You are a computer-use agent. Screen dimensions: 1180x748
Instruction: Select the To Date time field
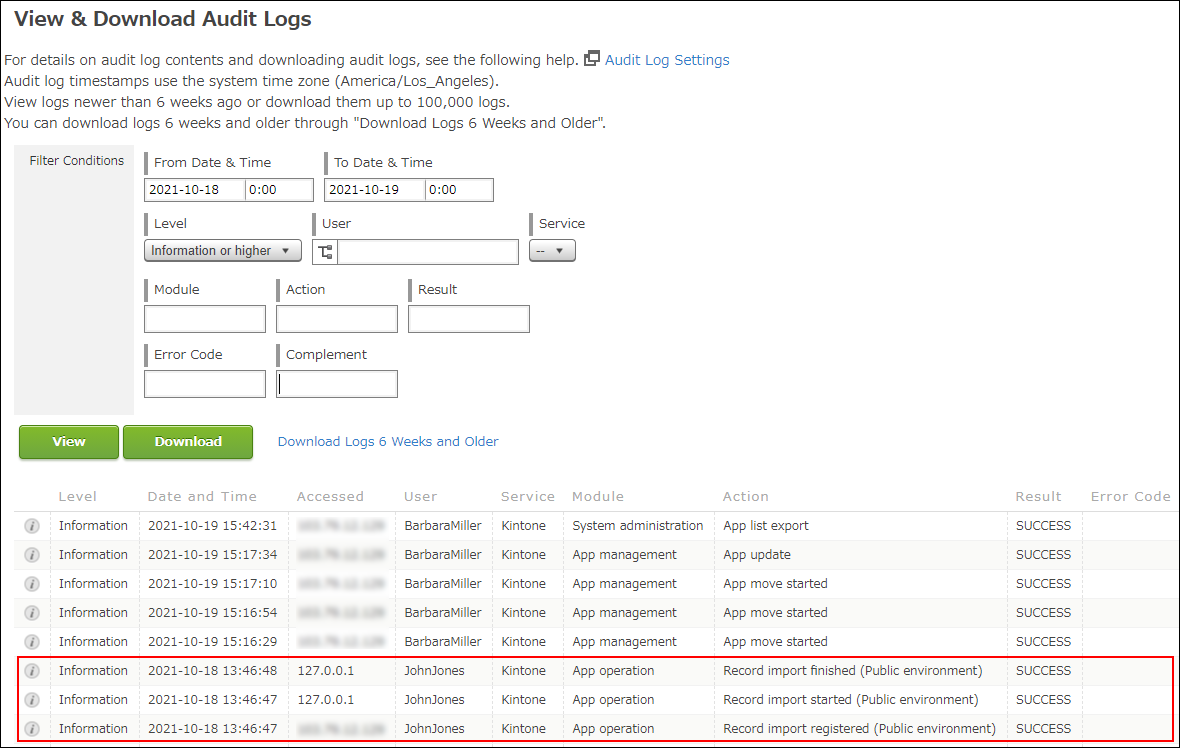point(459,189)
